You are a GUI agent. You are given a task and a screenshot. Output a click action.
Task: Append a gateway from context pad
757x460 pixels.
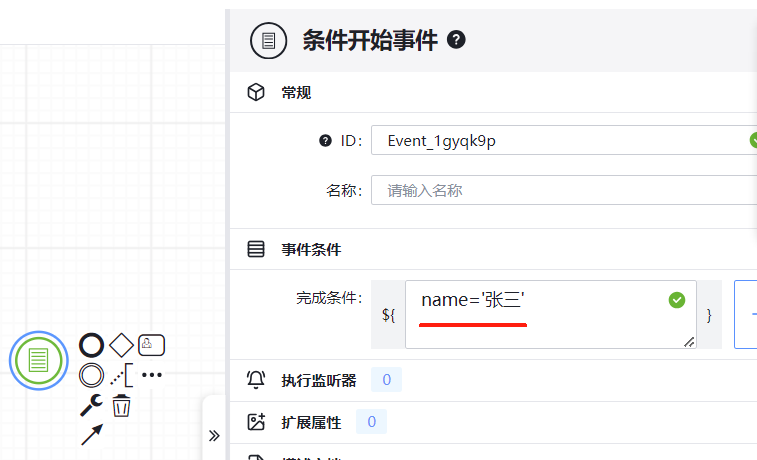(121, 345)
